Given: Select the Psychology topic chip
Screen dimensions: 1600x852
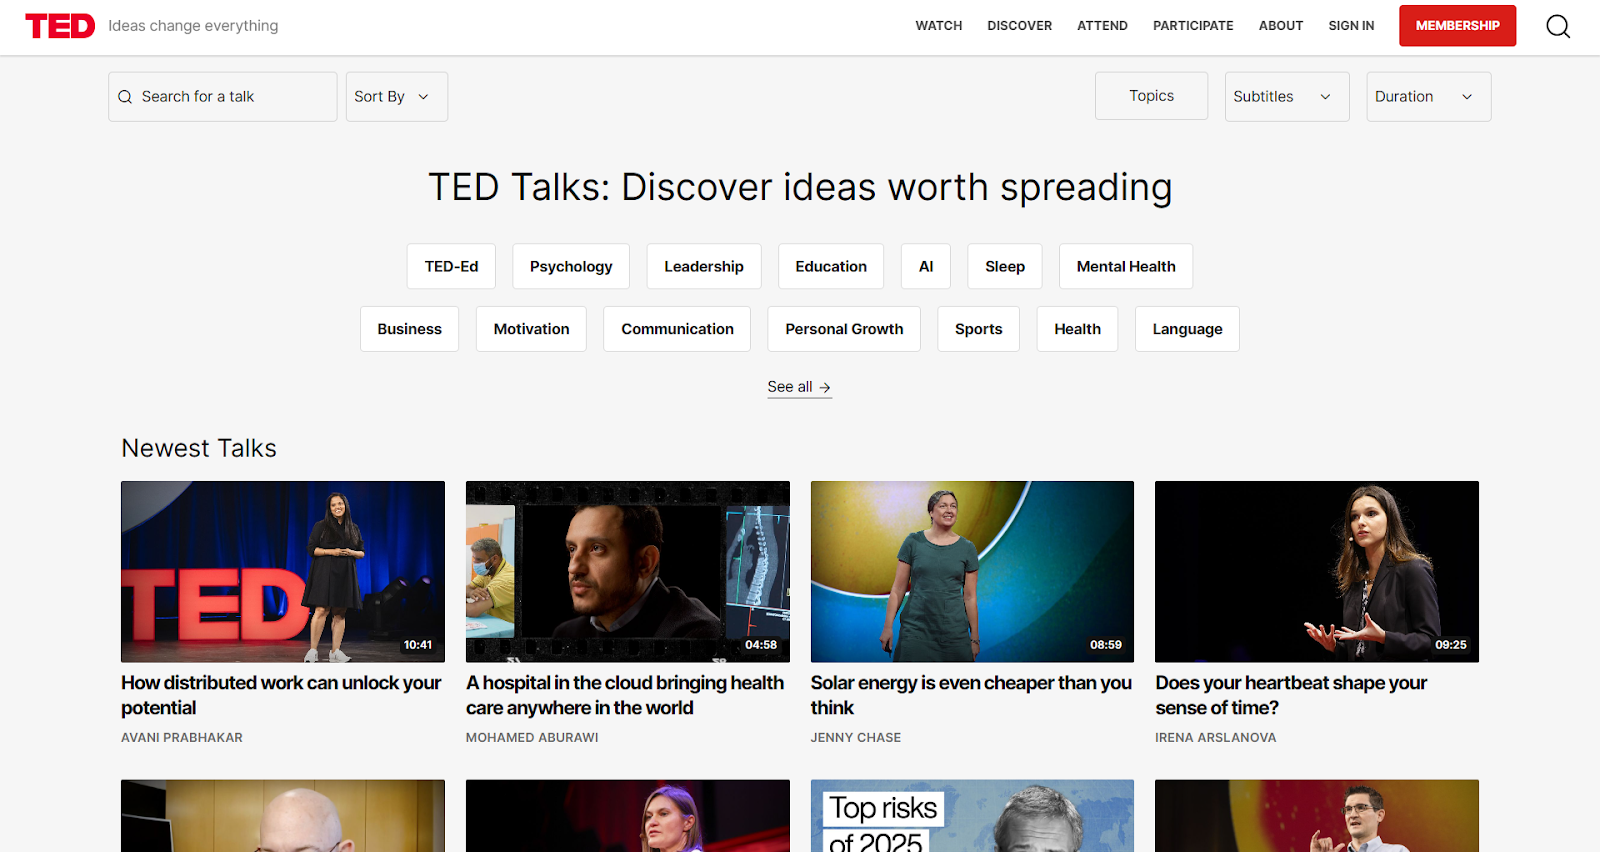Looking at the screenshot, I should coord(571,267).
